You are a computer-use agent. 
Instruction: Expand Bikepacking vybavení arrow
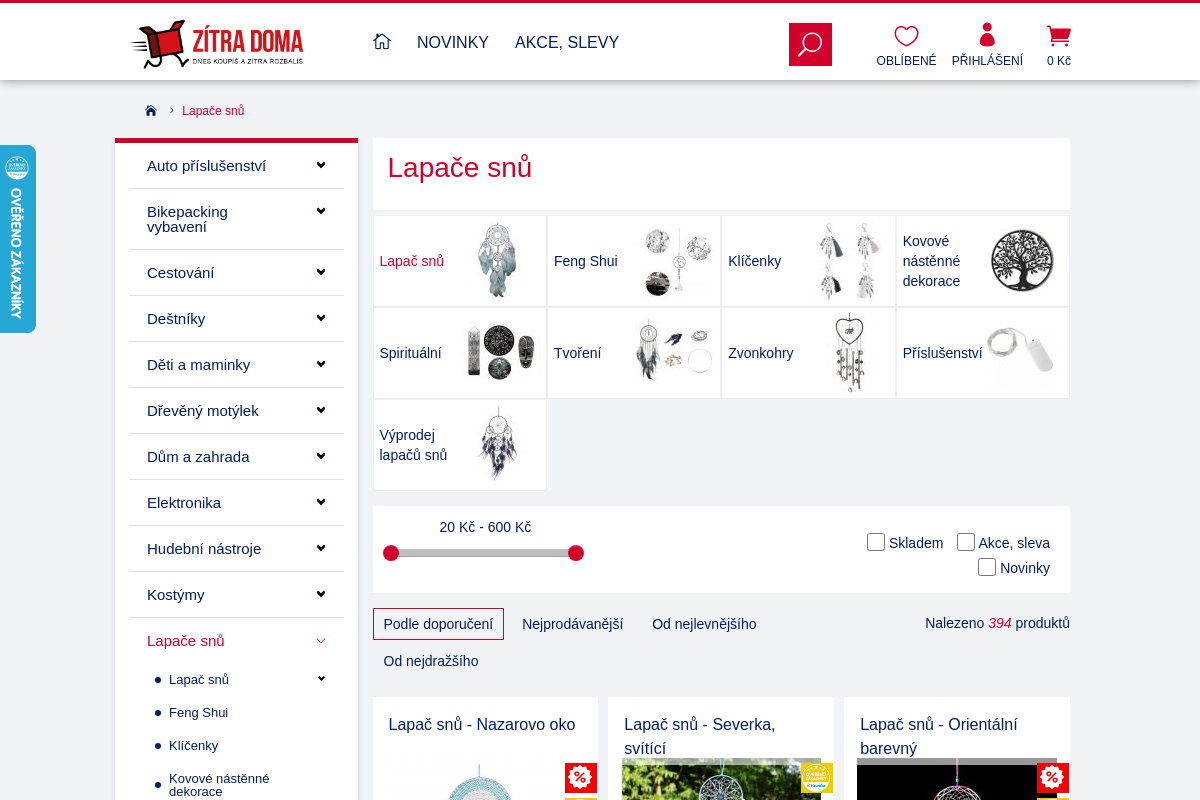(321, 211)
